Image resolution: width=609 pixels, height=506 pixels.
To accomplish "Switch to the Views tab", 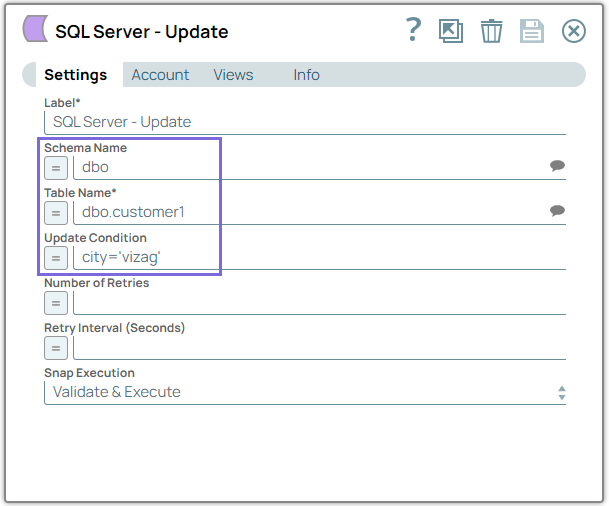I will click(233, 75).
